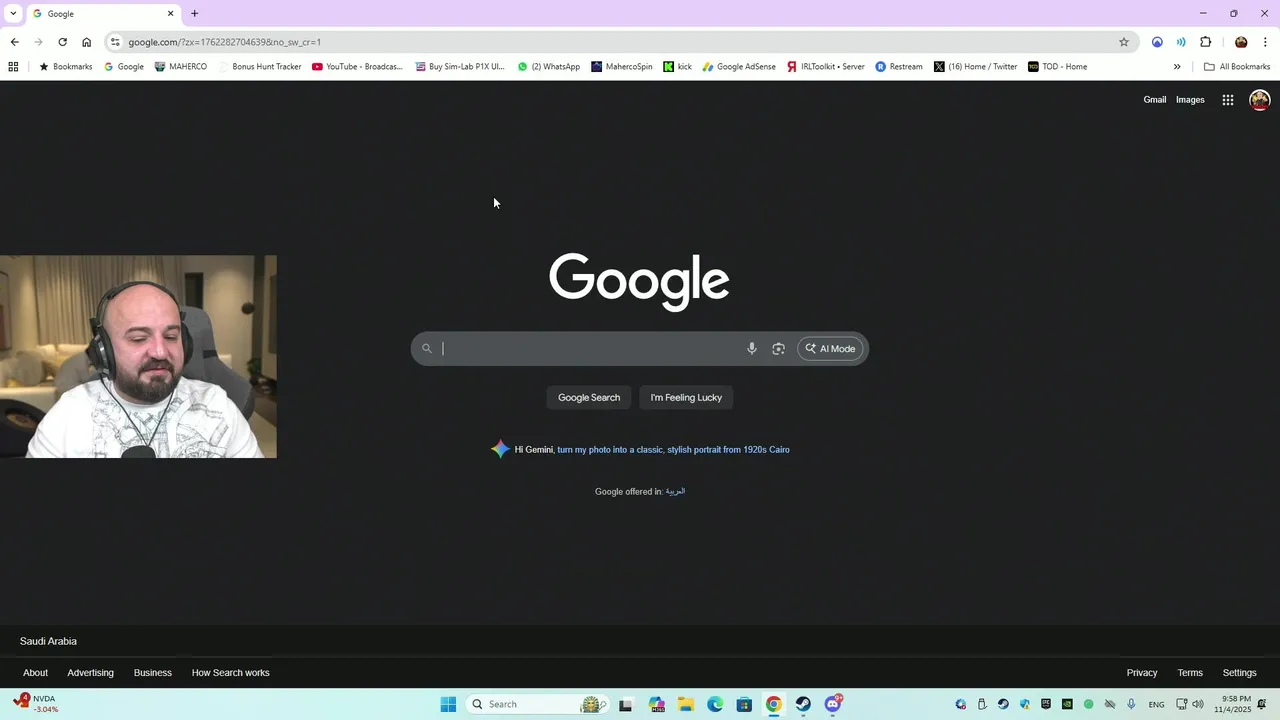Click I'm Feeling Lucky button
The image size is (1280, 720).
(686, 398)
